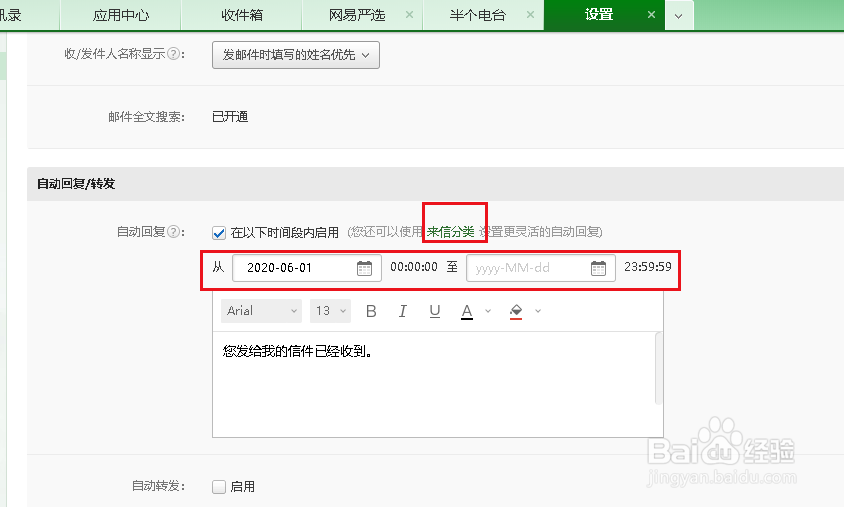
Task: Click the 已开通 full-text search status
Action: pyautogui.click(x=230, y=117)
